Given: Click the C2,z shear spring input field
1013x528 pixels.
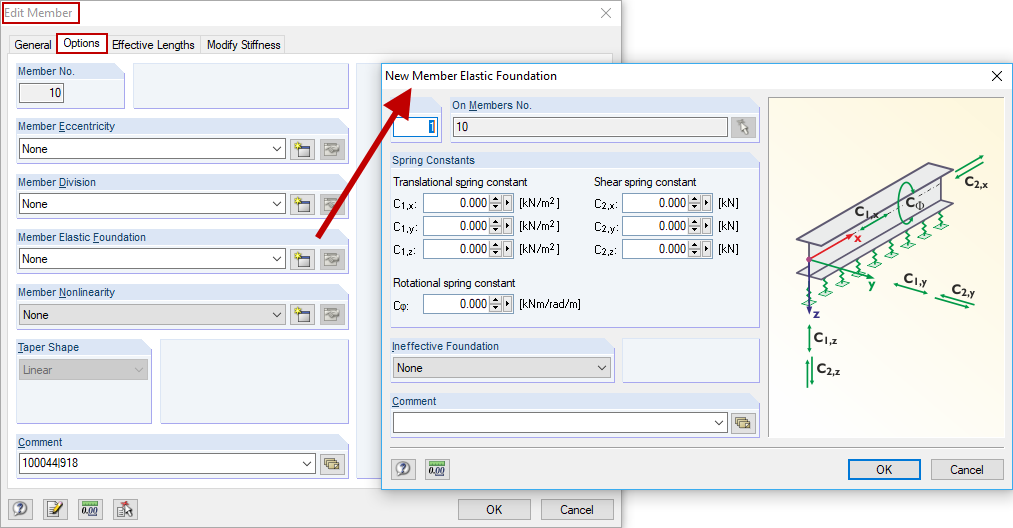Looking at the screenshot, I should [656, 249].
